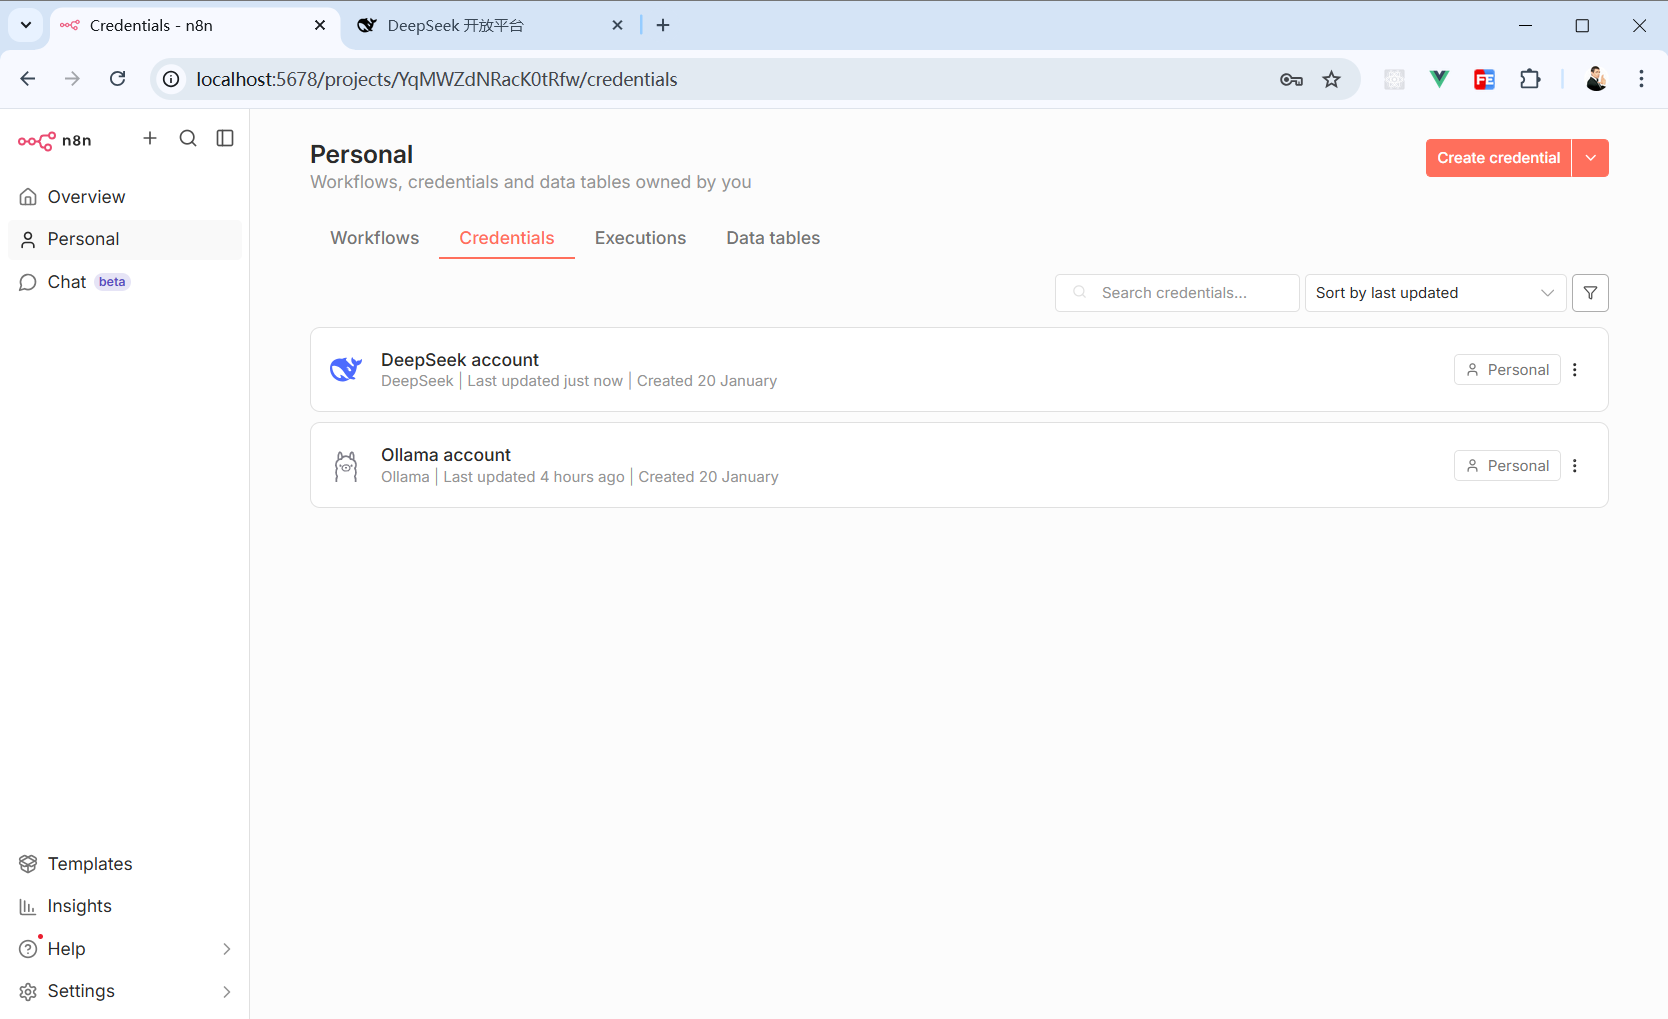Switch to the Executions tab
The width and height of the screenshot is (1668, 1019).
[640, 238]
